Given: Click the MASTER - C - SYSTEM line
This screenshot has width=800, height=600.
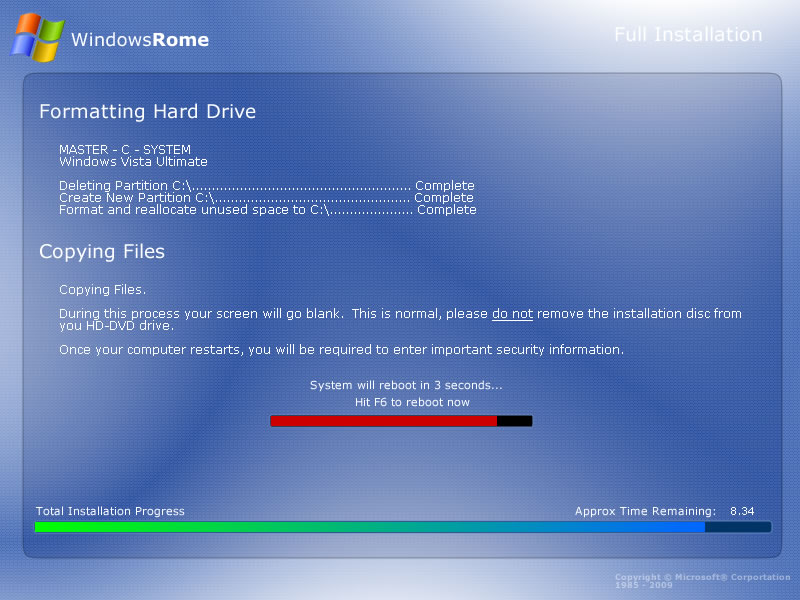Looking at the screenshot, I should click(125, 149).
